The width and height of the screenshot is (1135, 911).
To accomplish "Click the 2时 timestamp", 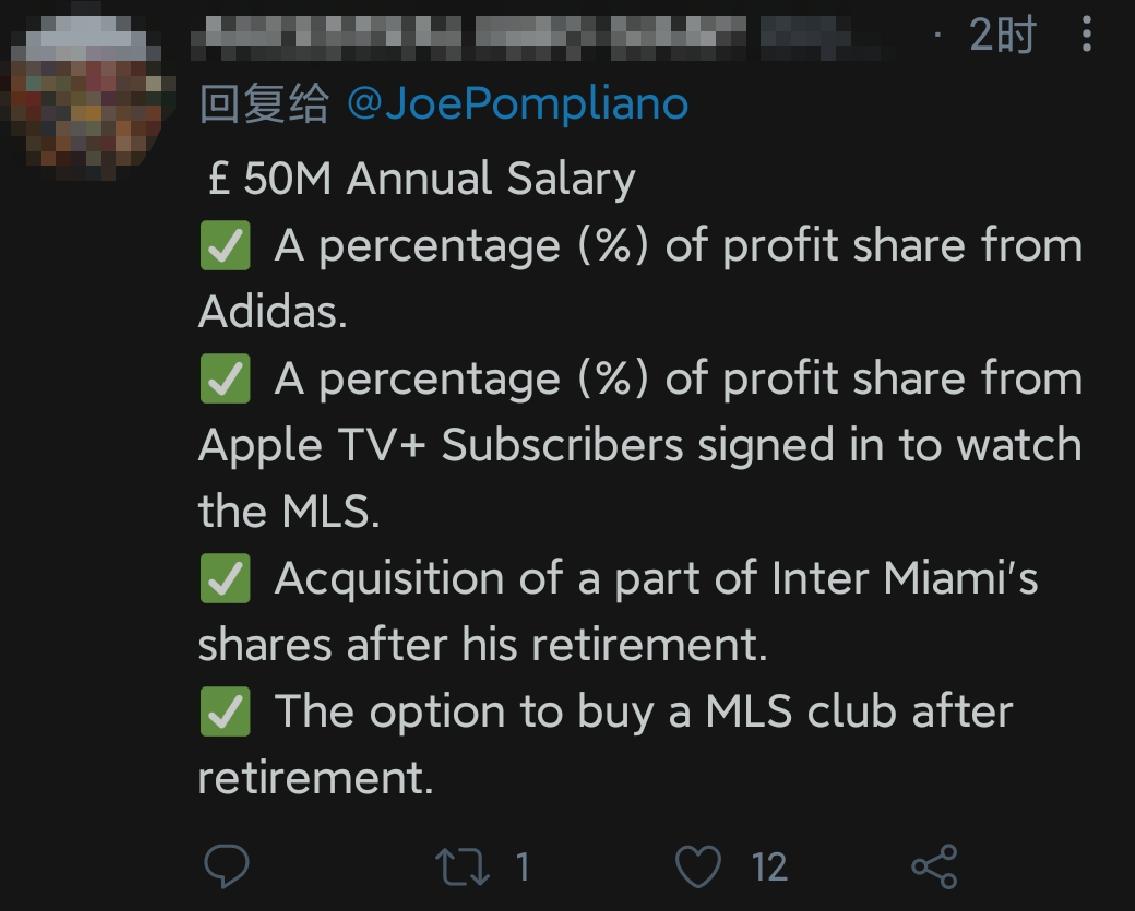I will (1001, 37).
